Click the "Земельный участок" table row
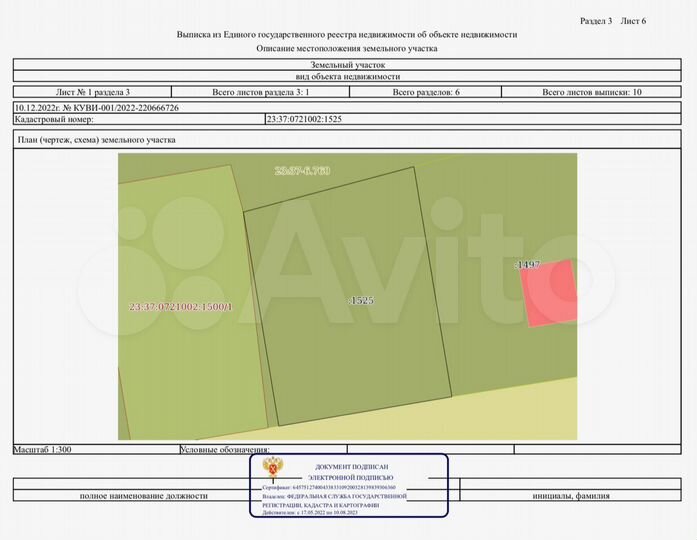697x540 pixels. [x=347, y=64]
